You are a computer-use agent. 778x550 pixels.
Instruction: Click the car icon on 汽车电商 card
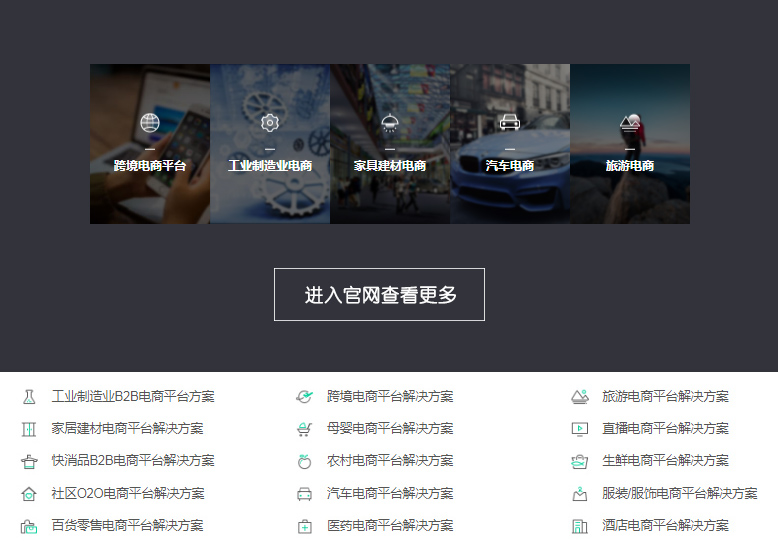[x=510, y=122]
